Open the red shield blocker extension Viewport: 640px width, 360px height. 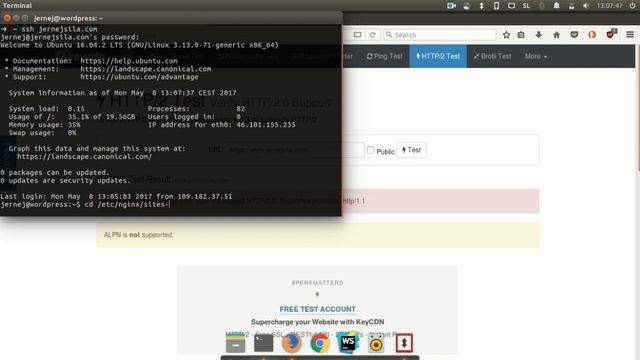tap(611, 34)
